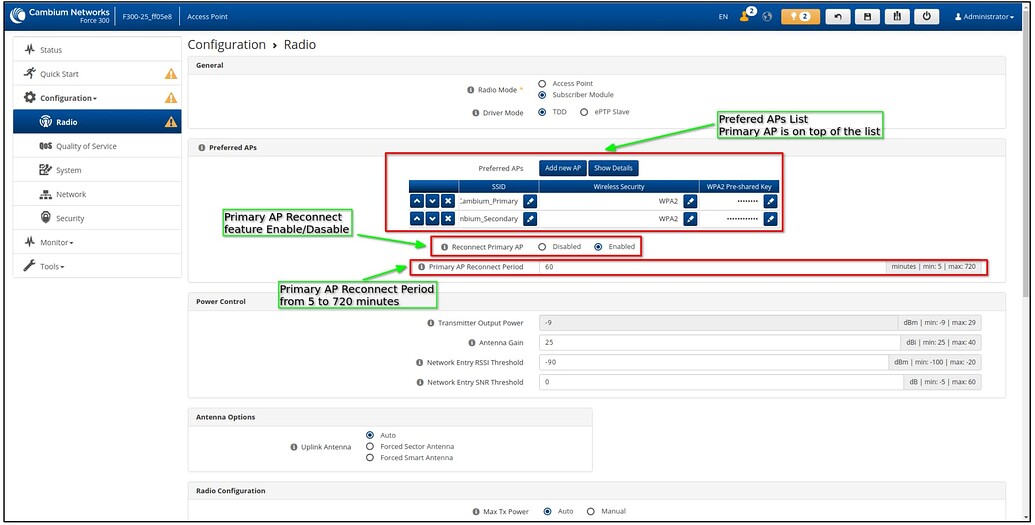Edit SSID of Cambium_Primary row
1035x525 pixels.
(529, 201)
